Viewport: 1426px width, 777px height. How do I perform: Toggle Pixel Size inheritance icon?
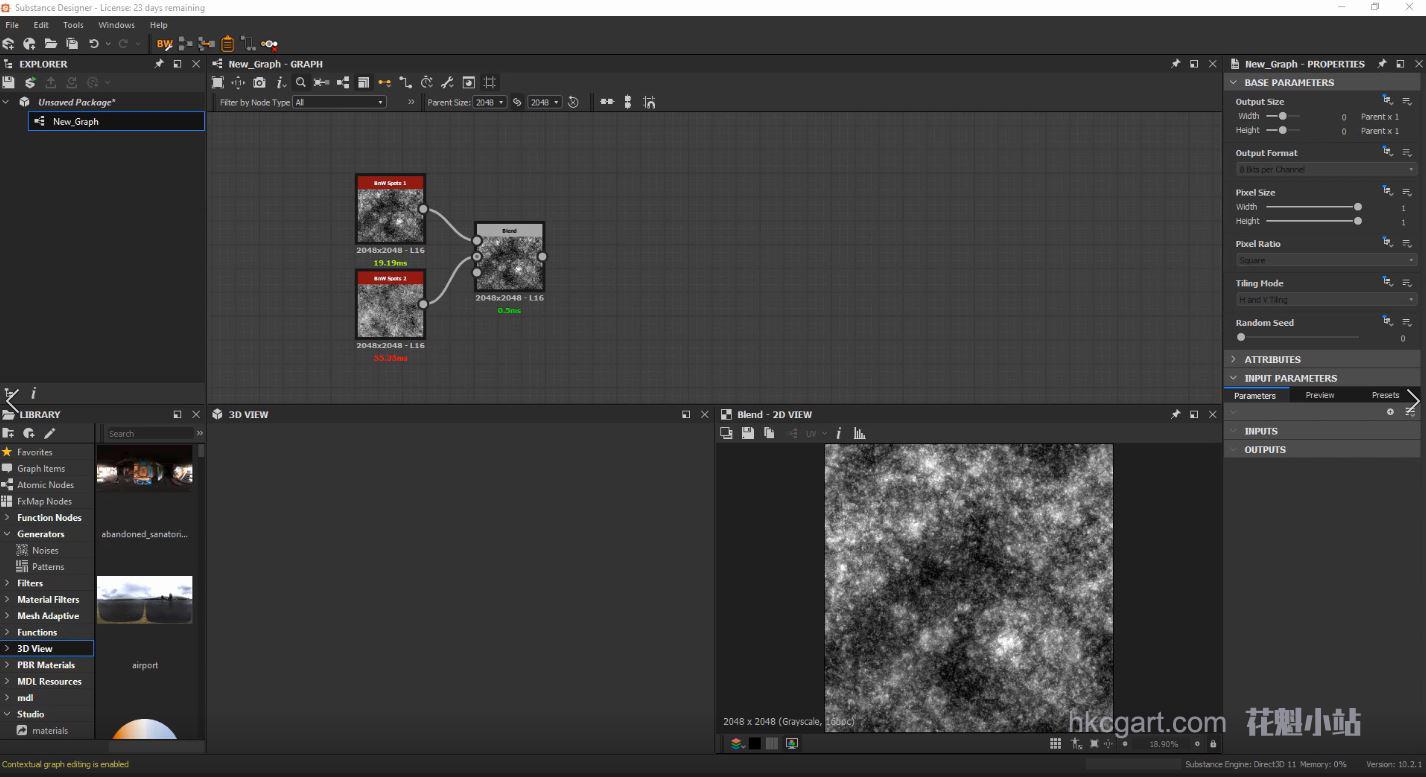pos(1387,191)
